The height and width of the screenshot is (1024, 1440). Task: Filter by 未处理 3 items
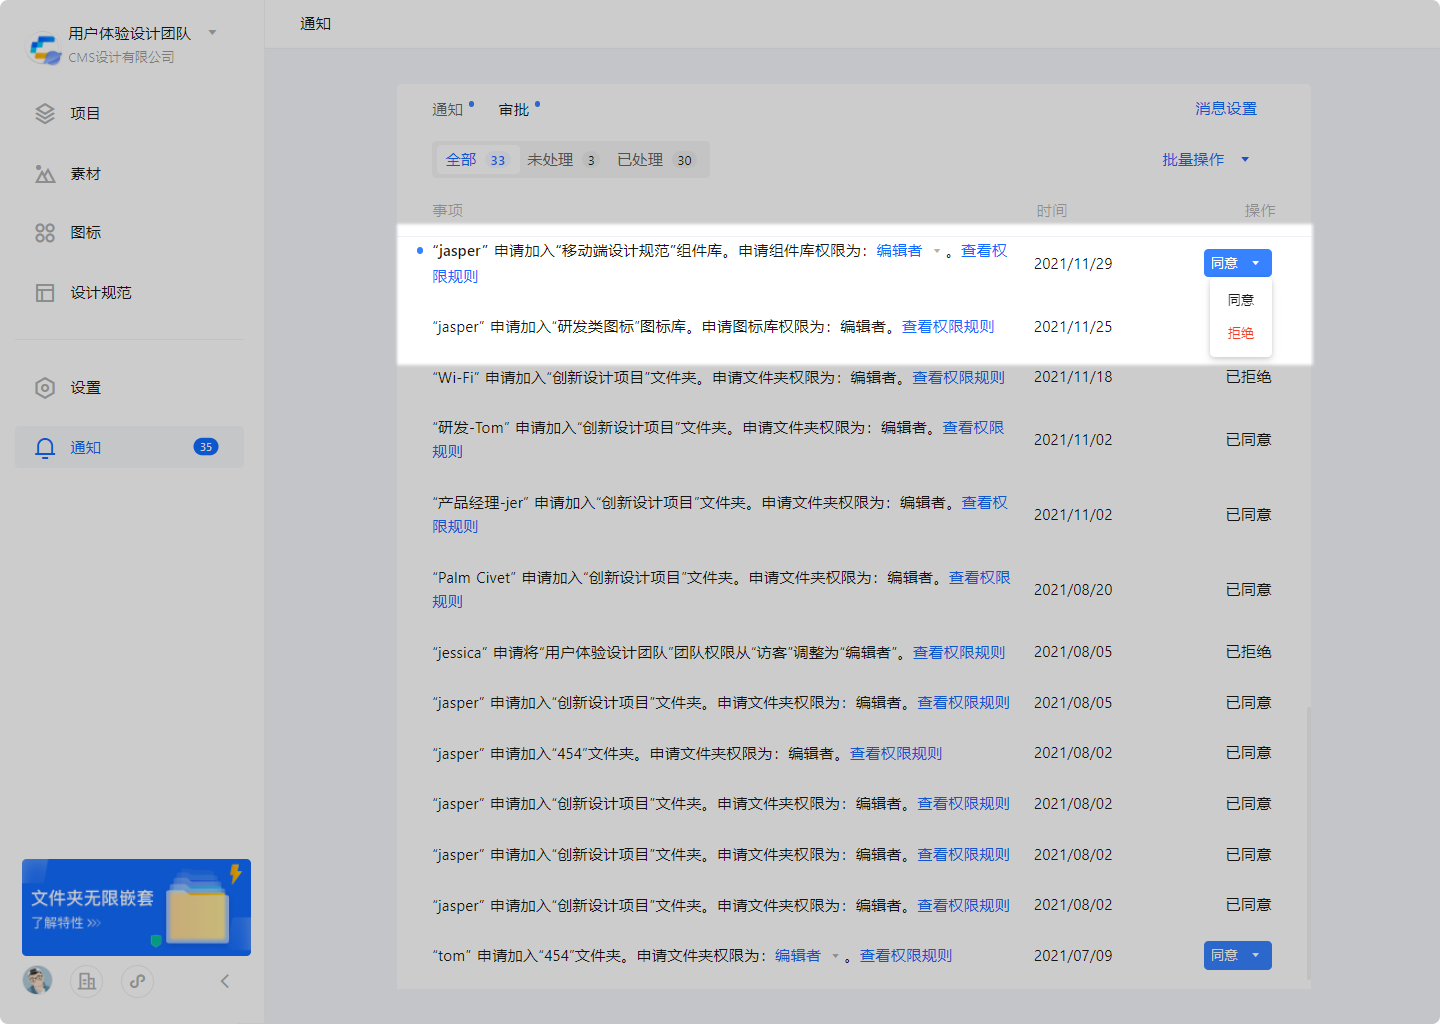(563, 160)
